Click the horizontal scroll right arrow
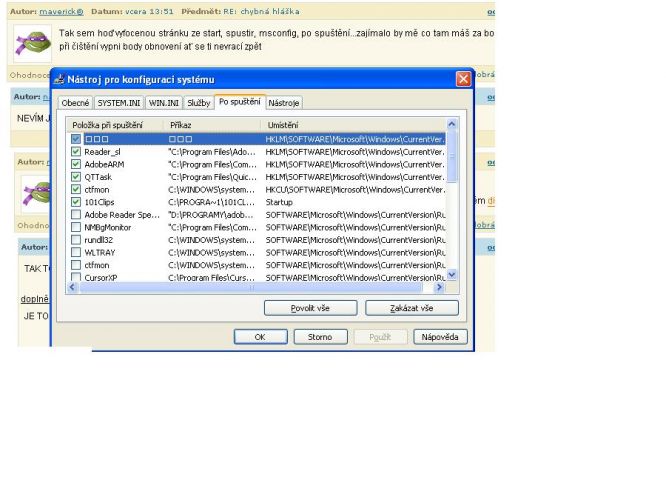 [x=439, y=287]
